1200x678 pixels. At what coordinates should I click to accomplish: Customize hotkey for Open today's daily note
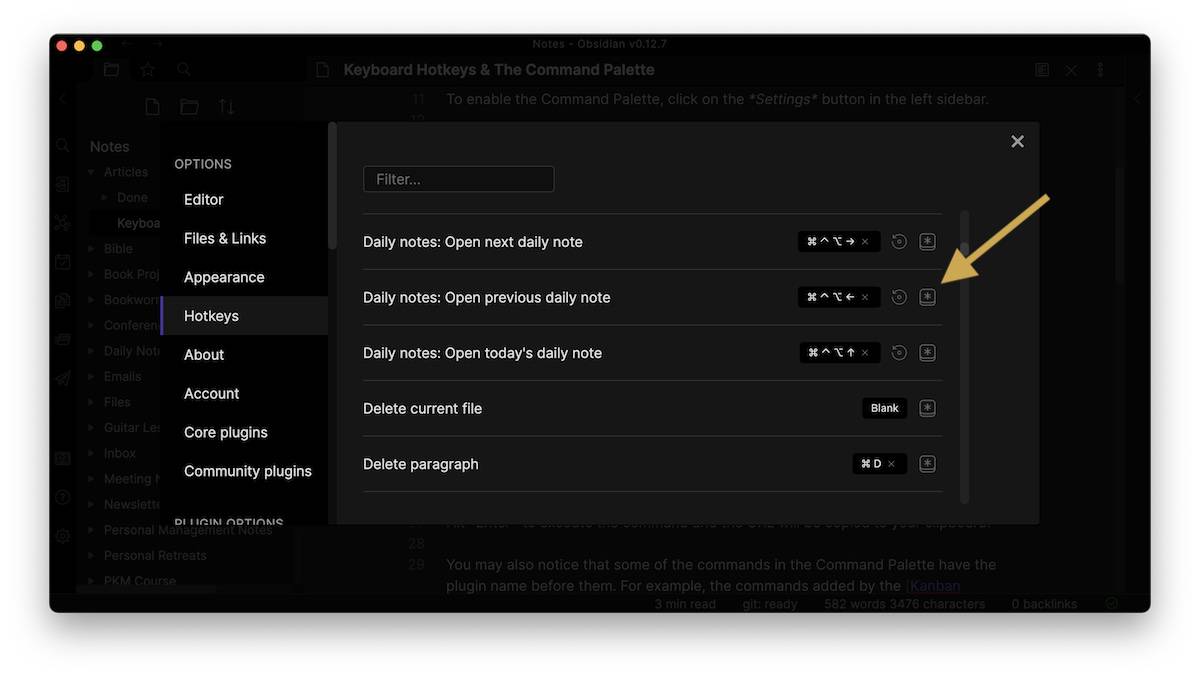tap(927, 352)
